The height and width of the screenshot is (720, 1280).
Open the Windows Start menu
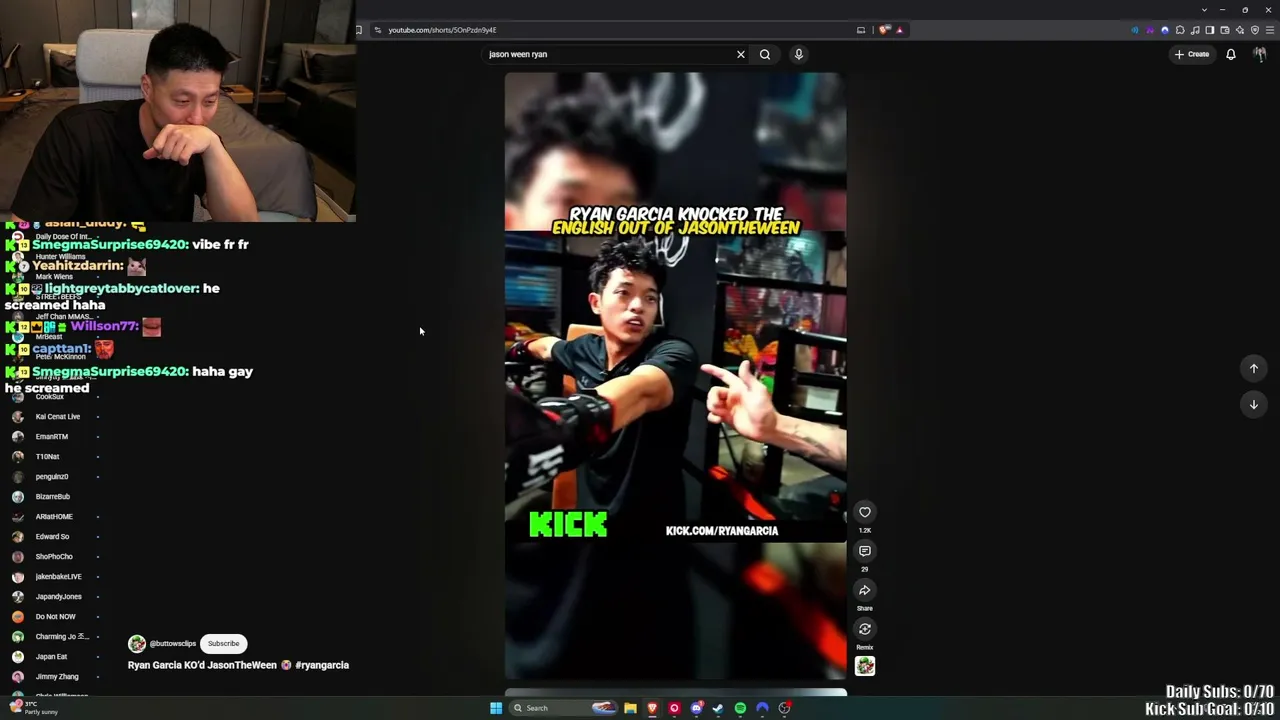tap(496, 708)
